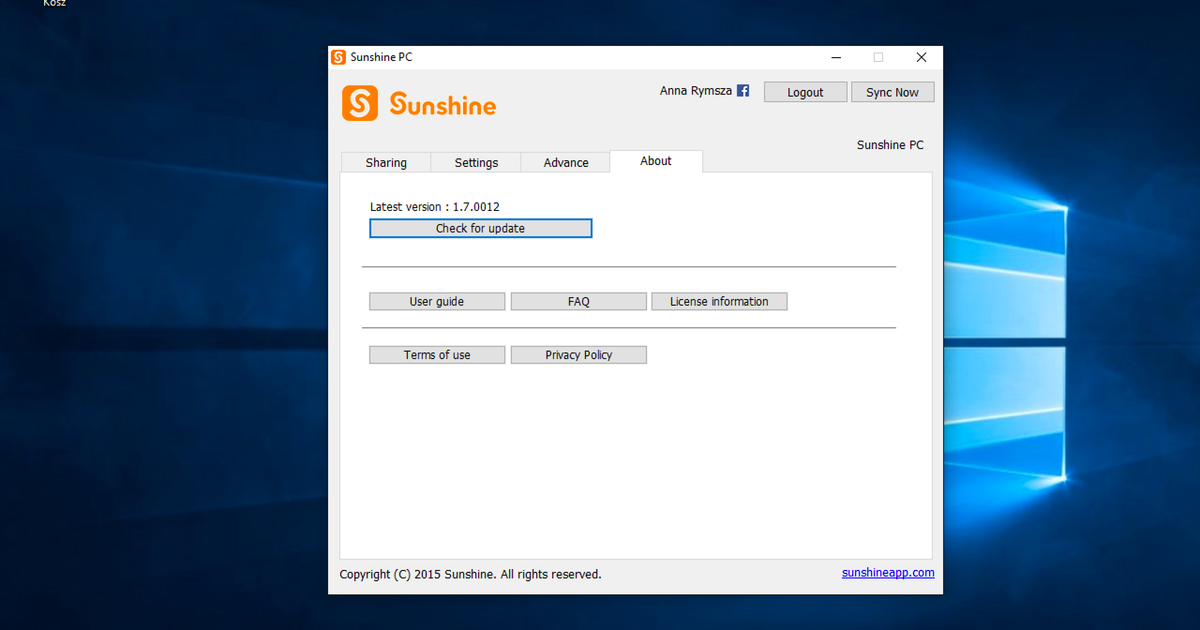Screen dimensions: 1200x630
Task: Click the Facebook icon beside Anna Rymsza
Action: click(743, 91)
